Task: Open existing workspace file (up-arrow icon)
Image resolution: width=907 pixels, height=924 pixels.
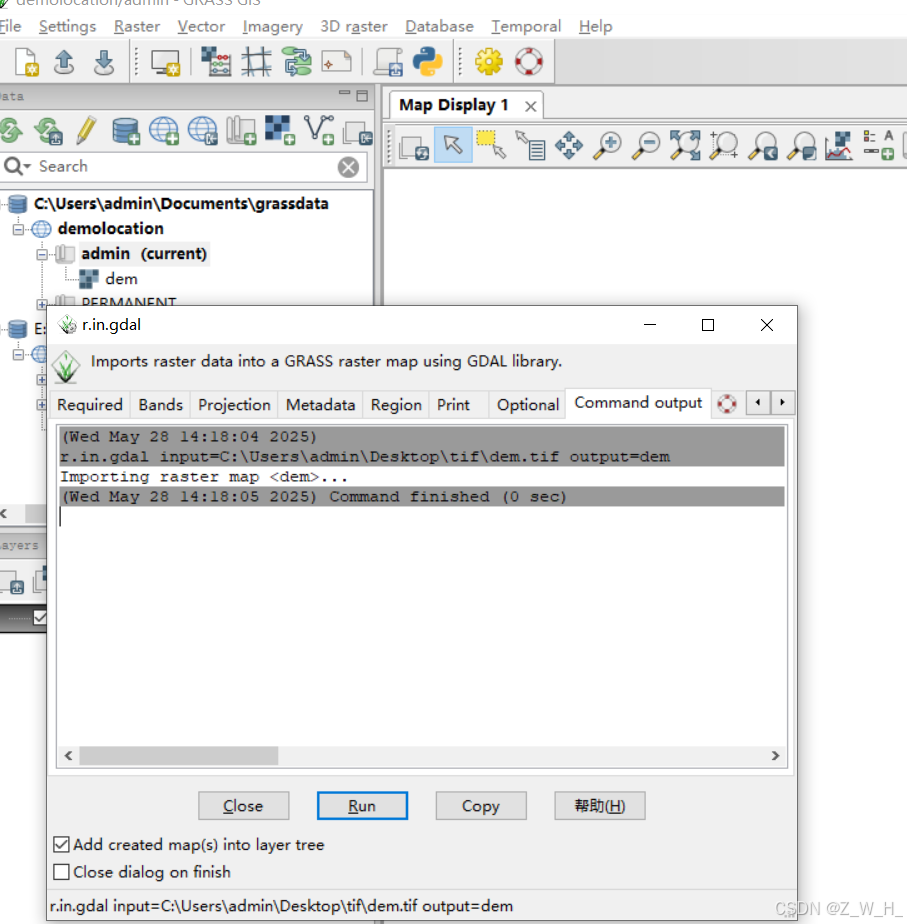Action: click(x=64, y=62)
